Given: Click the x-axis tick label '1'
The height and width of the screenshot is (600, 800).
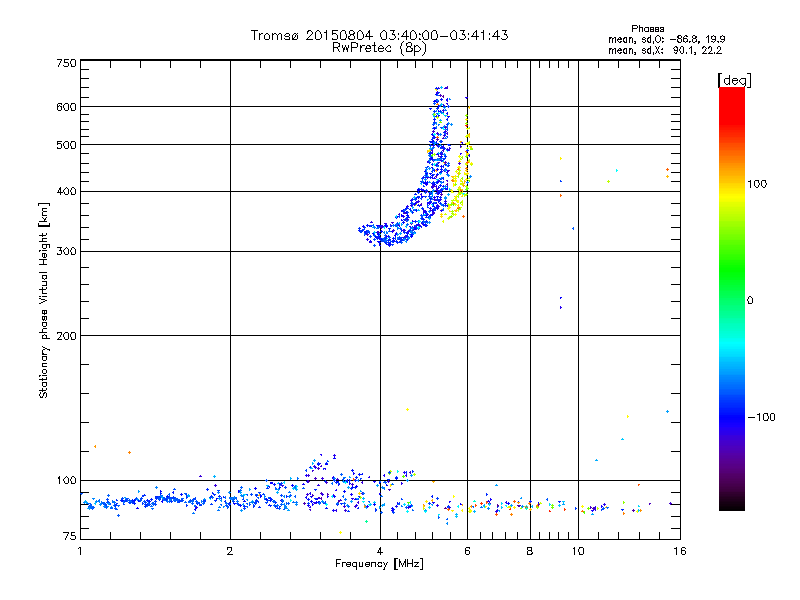Looking at the screenshot, I should click(80, 551).
